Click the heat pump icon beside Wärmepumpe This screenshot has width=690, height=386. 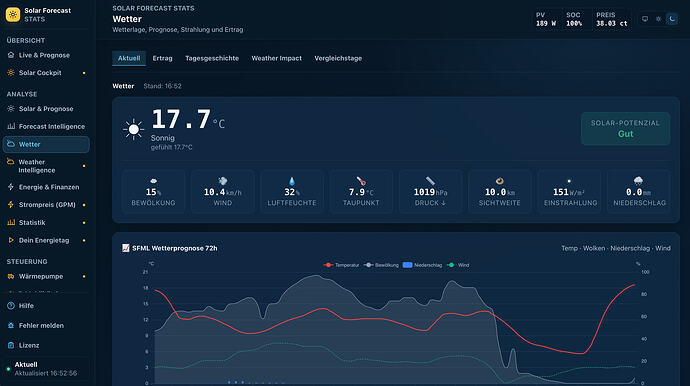(11, 276)
